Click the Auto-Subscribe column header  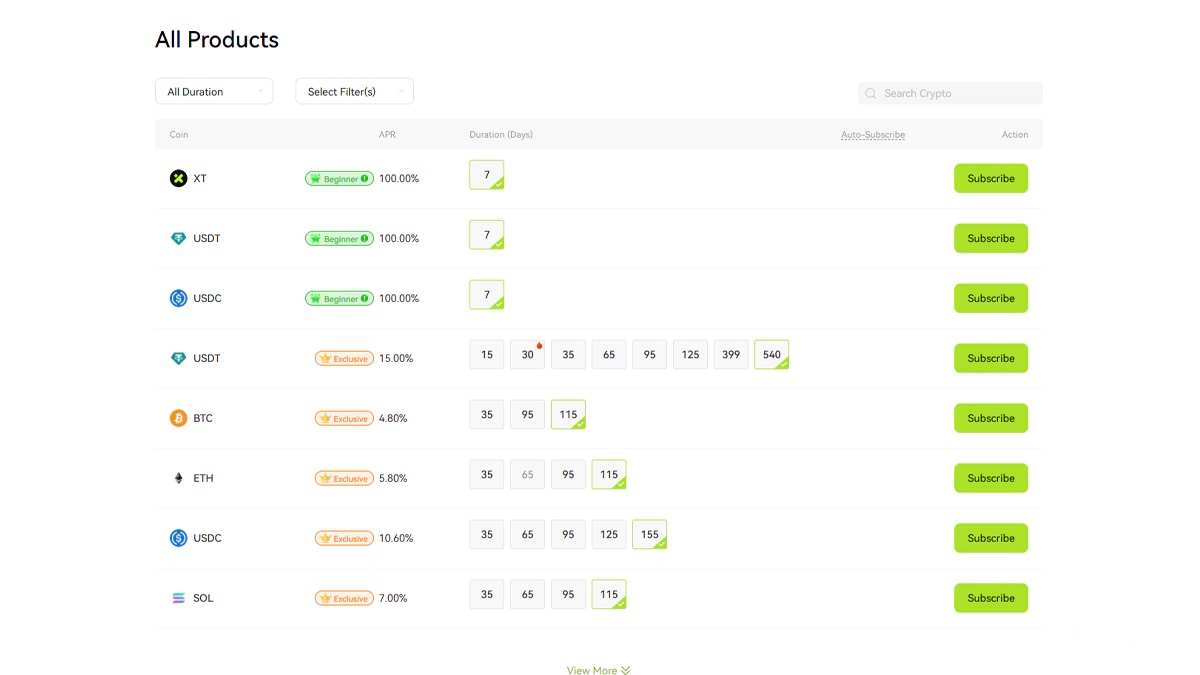(x=872, y=135)
